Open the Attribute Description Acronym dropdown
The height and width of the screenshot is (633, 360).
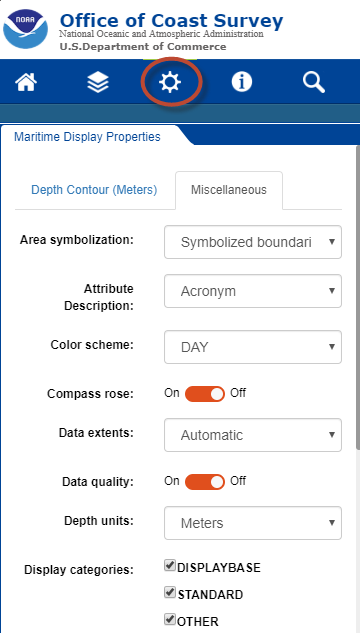[x=253, y=291]
